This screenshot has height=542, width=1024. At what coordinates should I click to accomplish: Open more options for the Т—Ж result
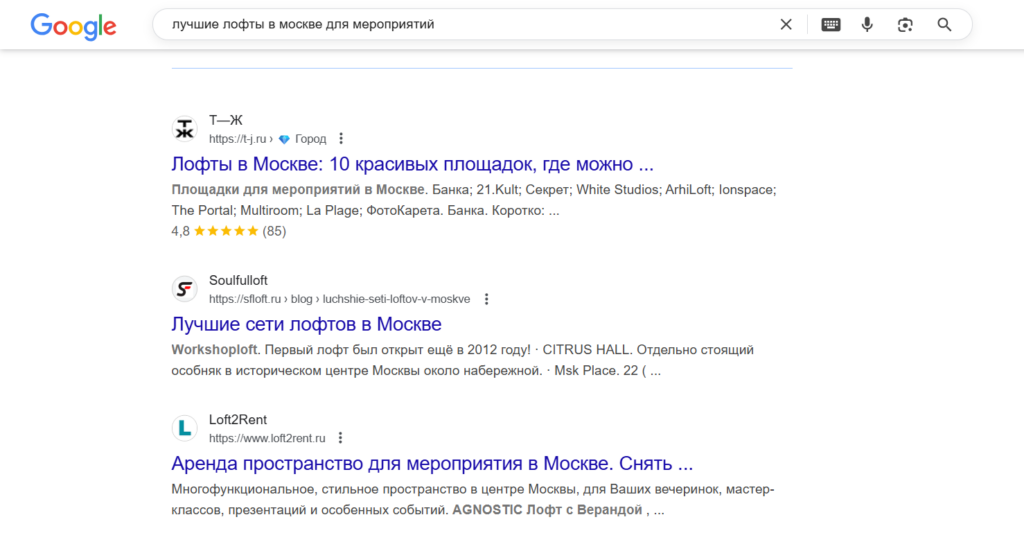(x=341, y=138)
